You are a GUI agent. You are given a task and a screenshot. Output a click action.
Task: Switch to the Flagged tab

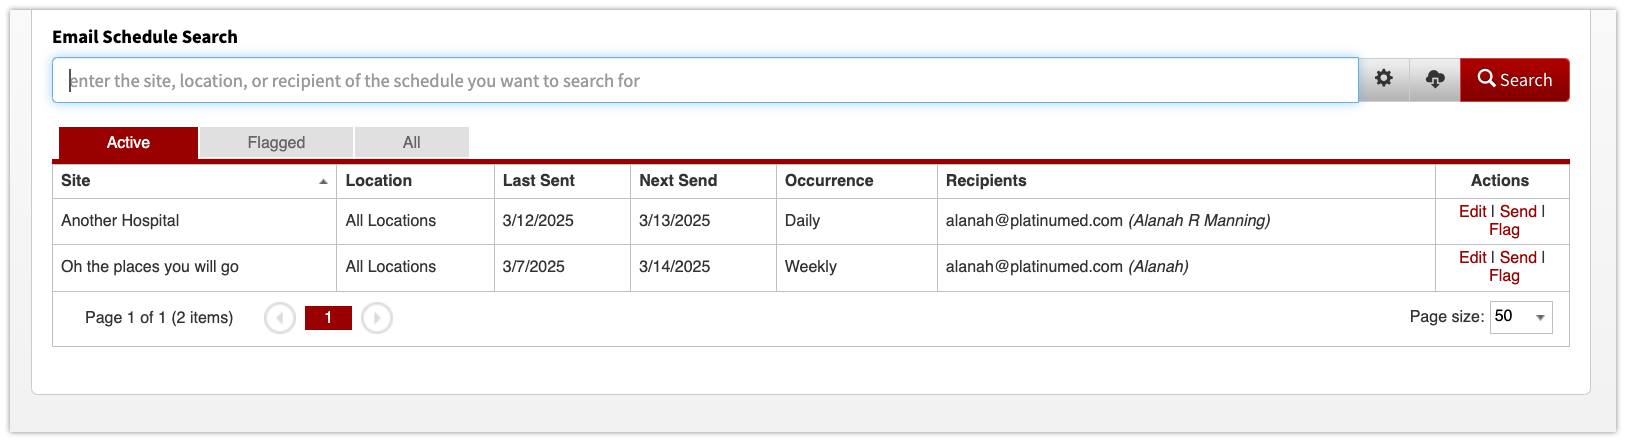coord(276,142)
